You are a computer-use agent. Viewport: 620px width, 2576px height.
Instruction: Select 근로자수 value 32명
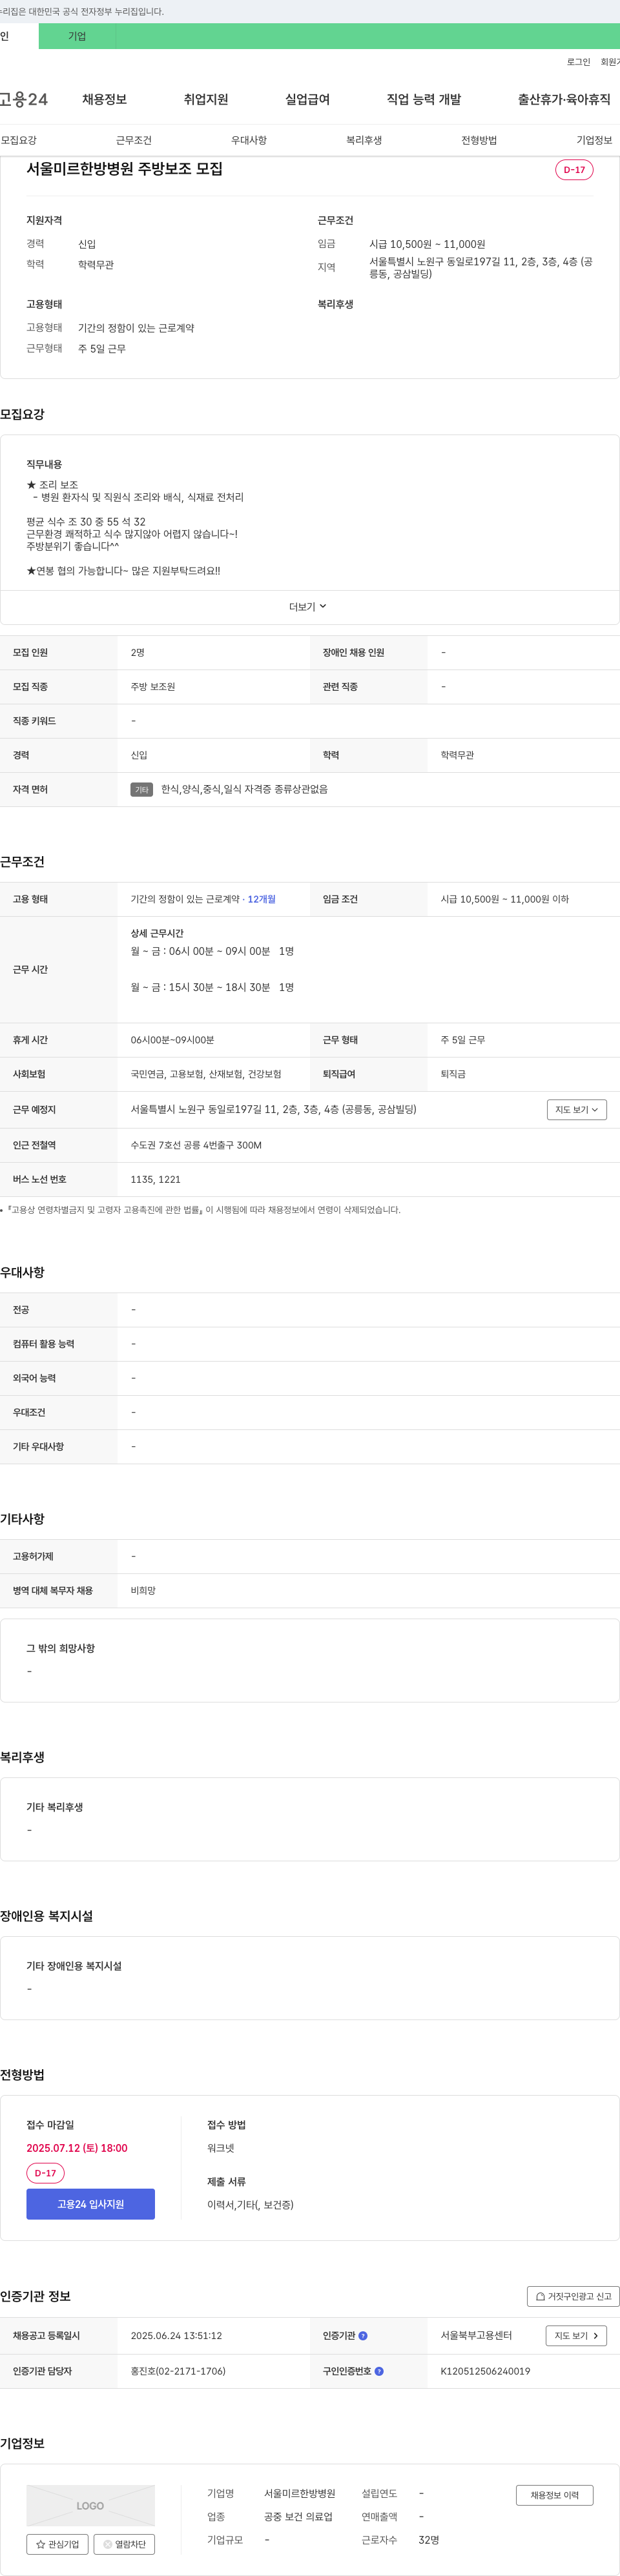click(429, 2540)
